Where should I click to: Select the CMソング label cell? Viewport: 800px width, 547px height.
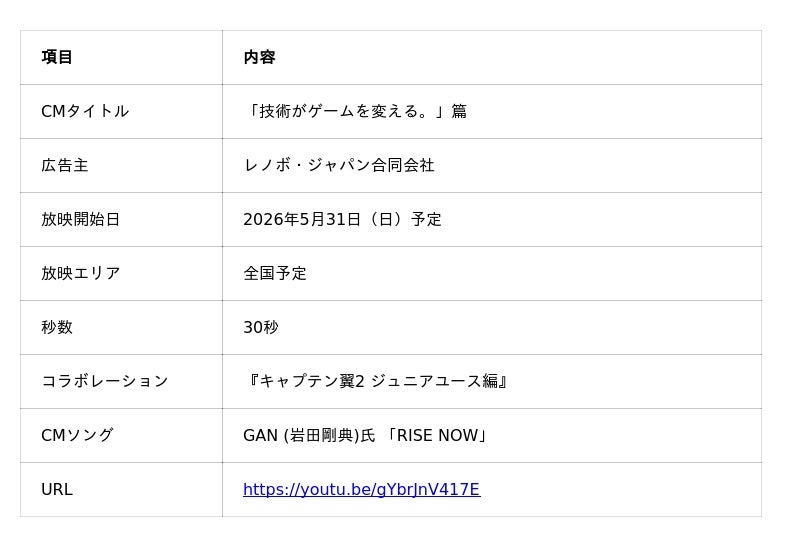[x=121, y=435]
